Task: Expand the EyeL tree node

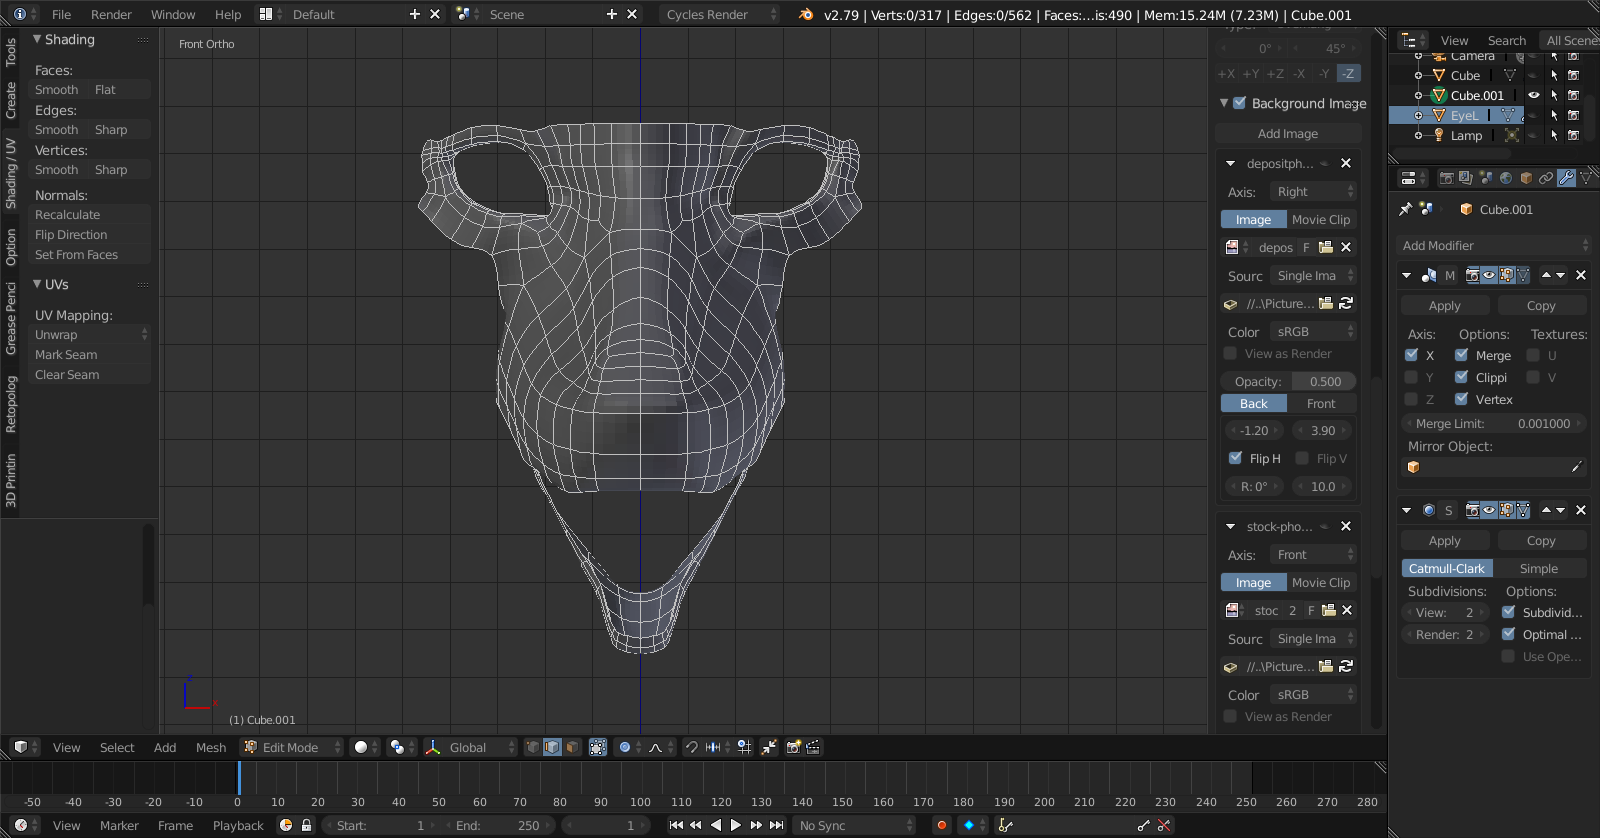Action: pos(1418,115)
